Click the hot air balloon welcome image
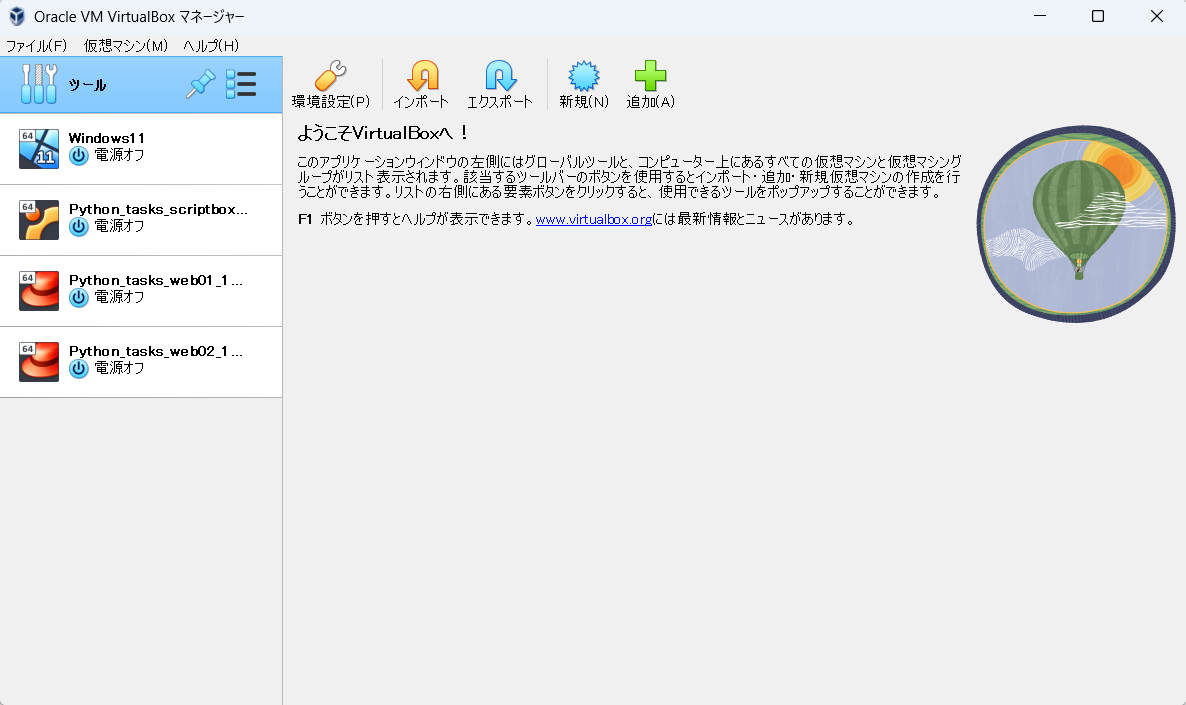Viewport: 1186px width, 705px height. (1076, 224)
